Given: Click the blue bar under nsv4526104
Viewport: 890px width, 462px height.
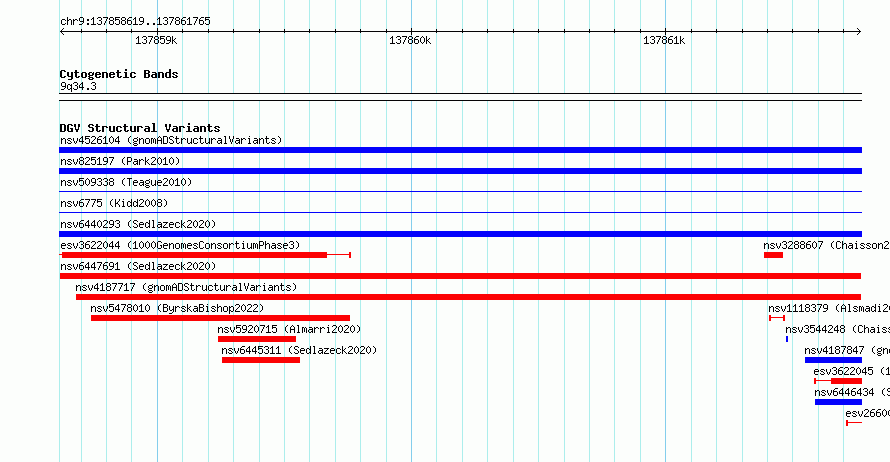Looking at the screenshot, I should [x=460, y=150].
